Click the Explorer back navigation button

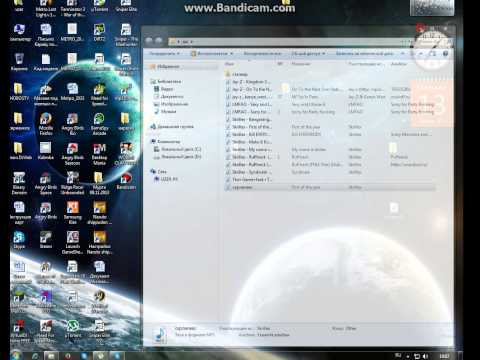149,41
